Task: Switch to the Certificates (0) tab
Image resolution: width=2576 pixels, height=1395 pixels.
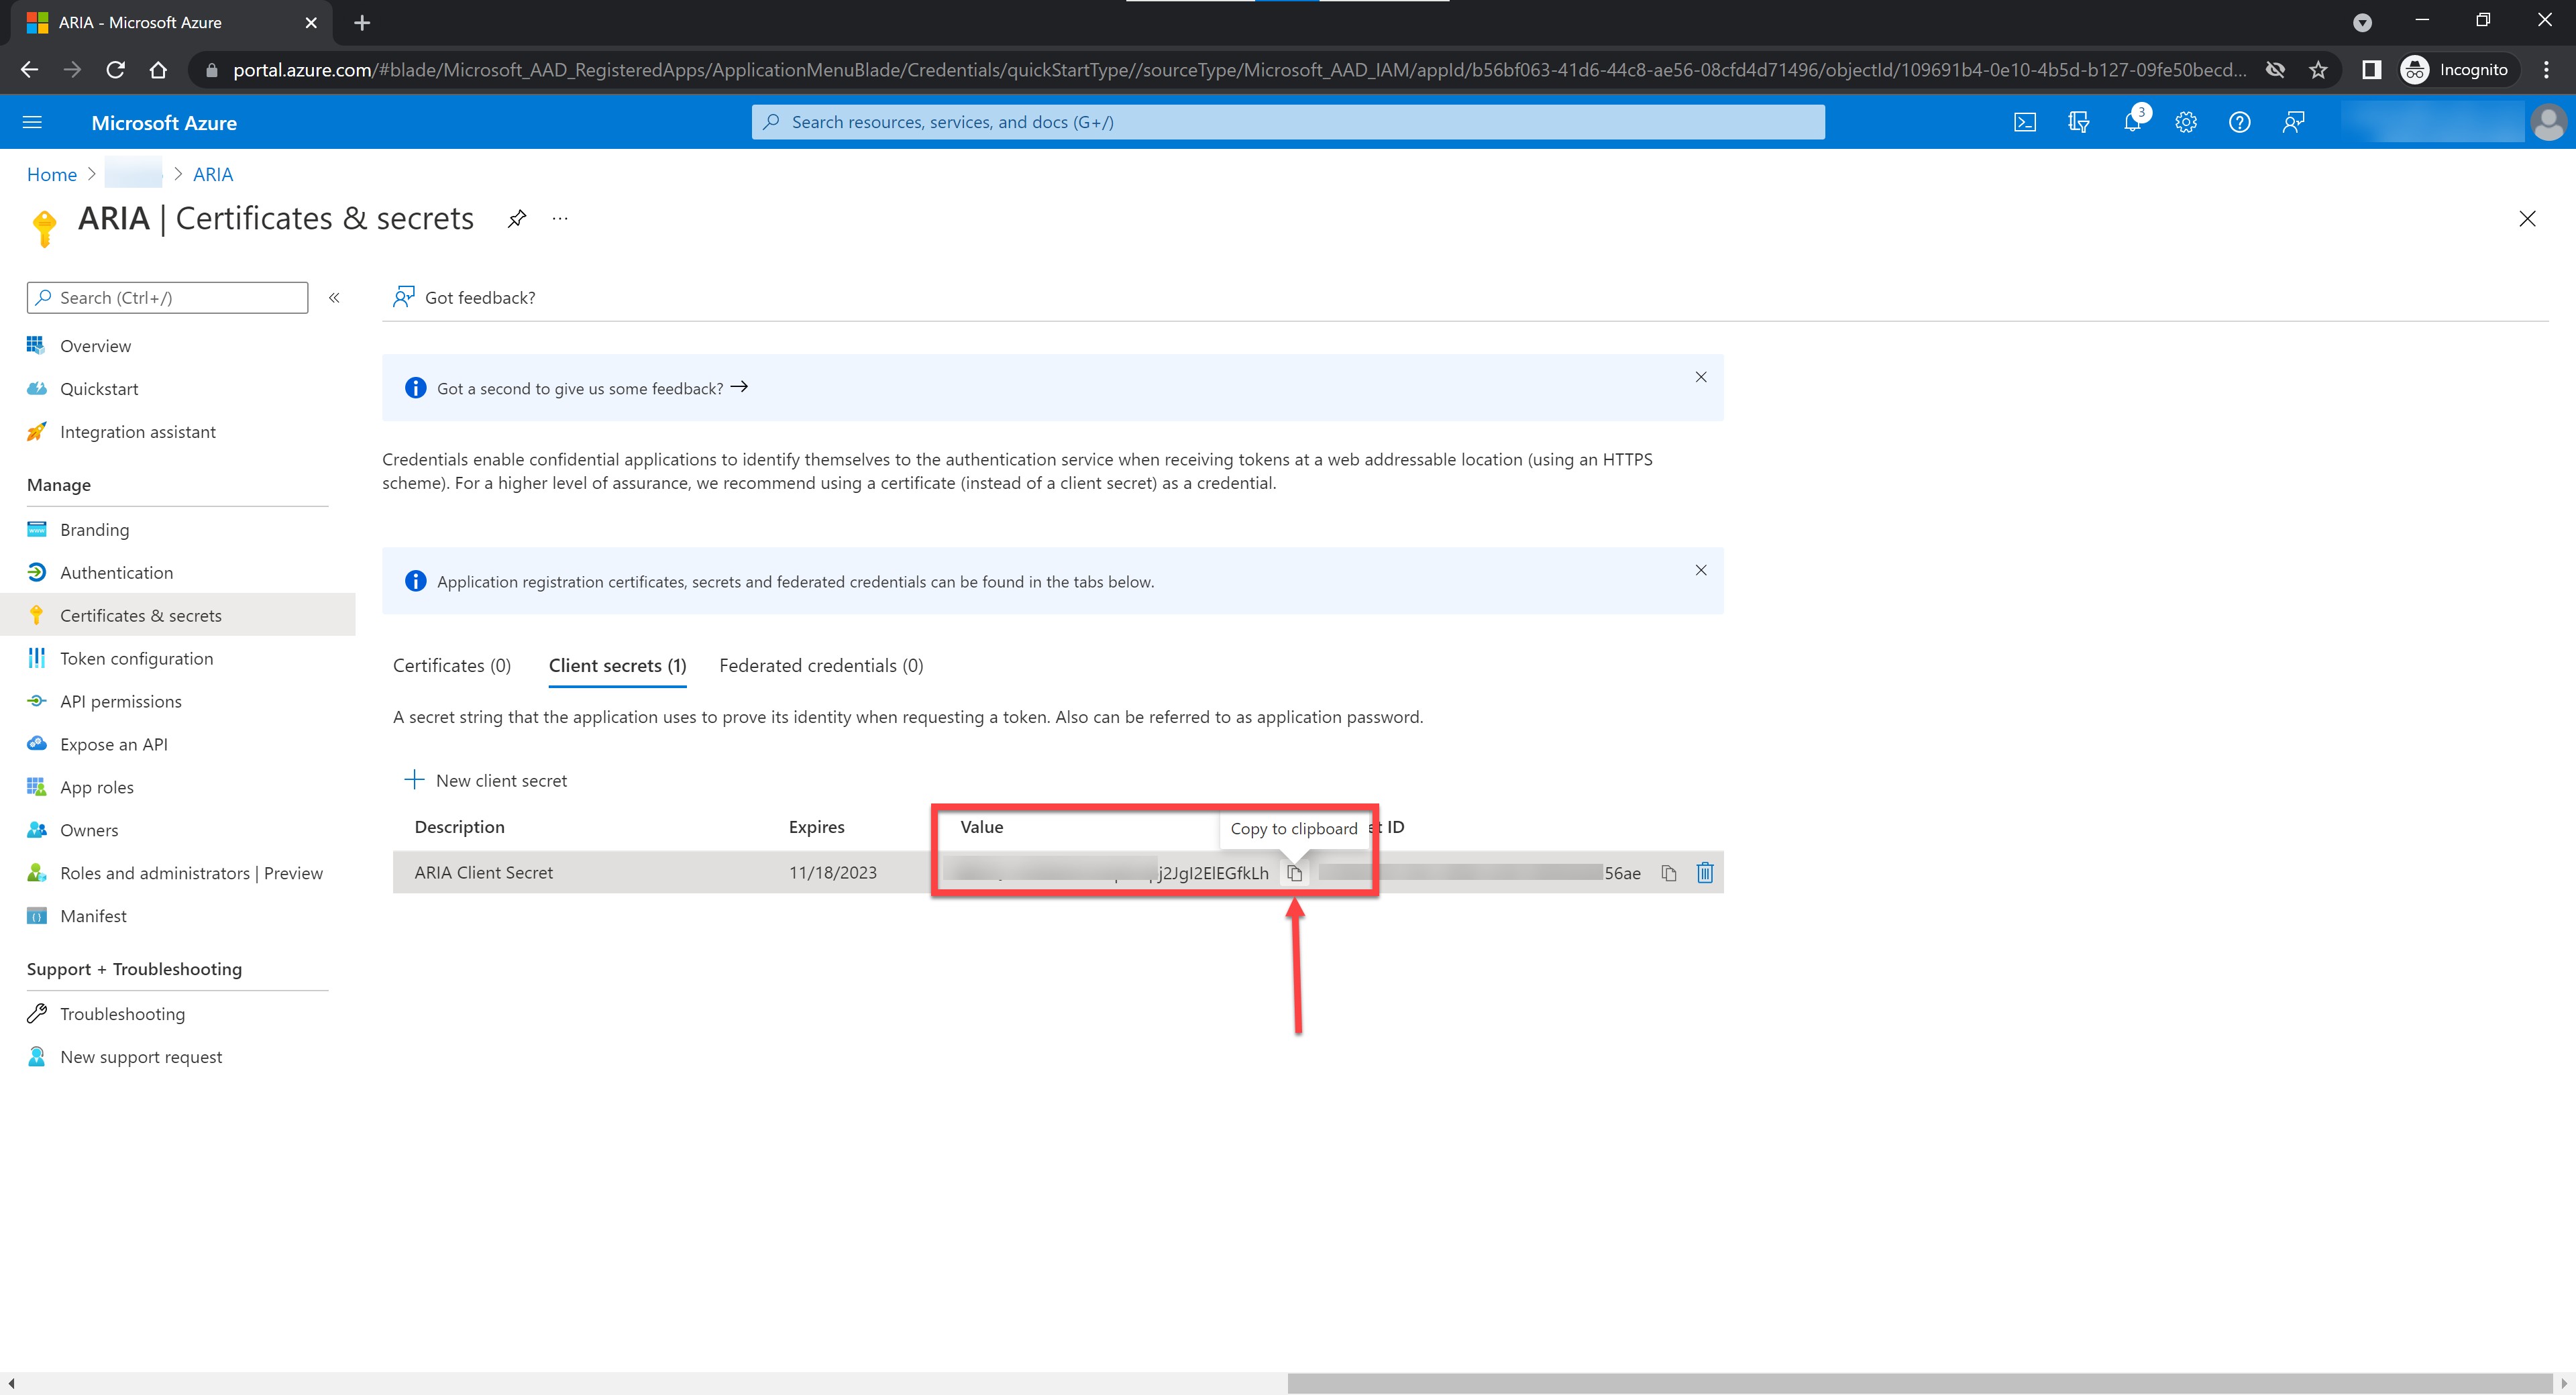Action: click(452, 666)
